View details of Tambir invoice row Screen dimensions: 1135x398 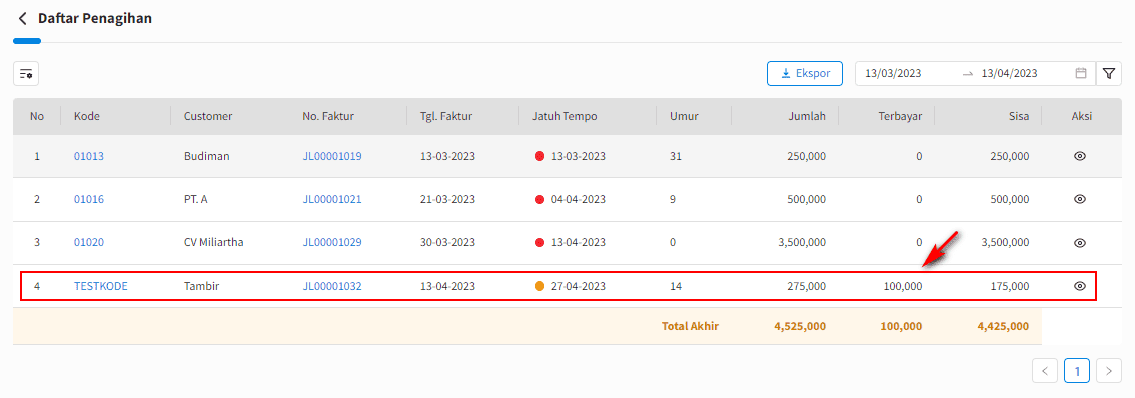[x=1079, y=286]
